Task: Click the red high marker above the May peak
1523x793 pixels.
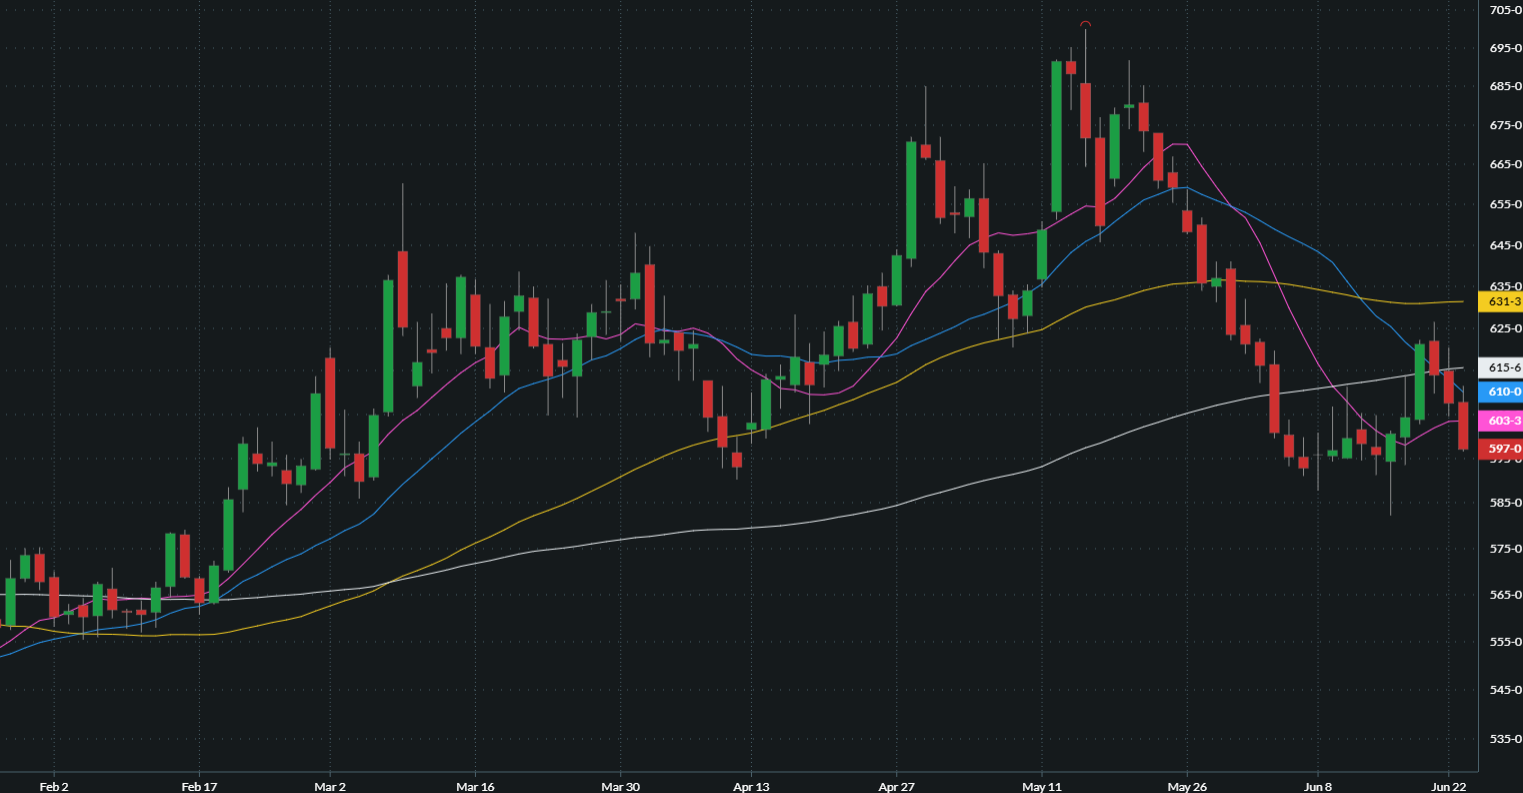Action: coord(1085,23)
